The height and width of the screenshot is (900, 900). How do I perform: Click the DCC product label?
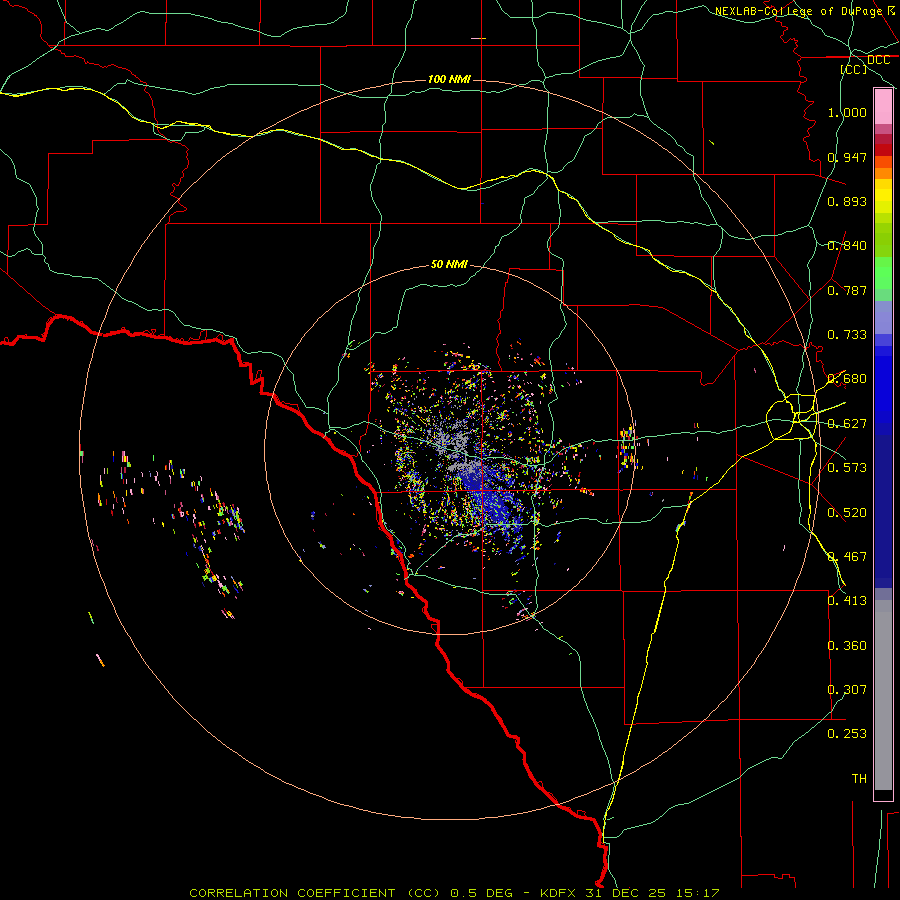pyautogui.click(x=878, y=60)
